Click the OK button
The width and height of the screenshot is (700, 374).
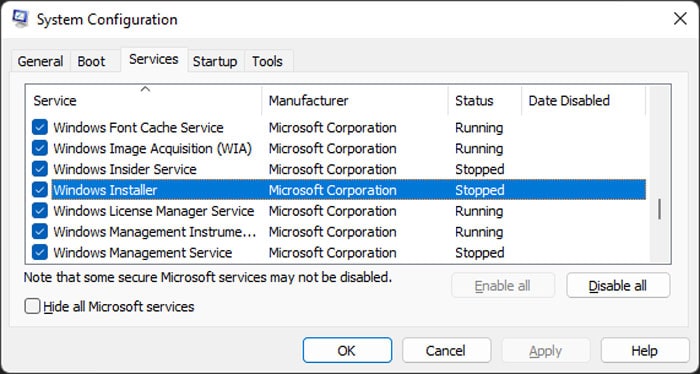(x=347, y=351)
